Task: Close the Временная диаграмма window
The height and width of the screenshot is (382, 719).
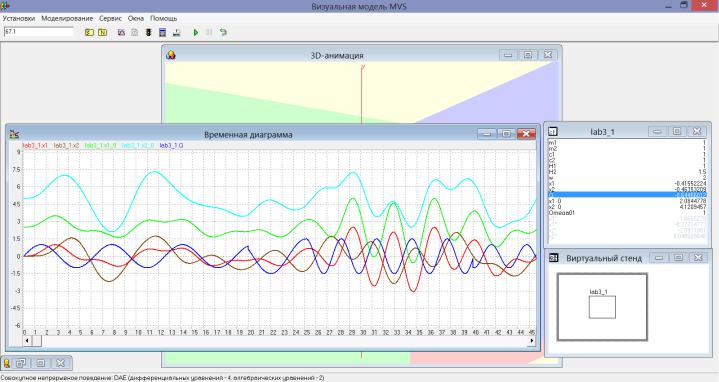Action: click(x=526, y=133)
